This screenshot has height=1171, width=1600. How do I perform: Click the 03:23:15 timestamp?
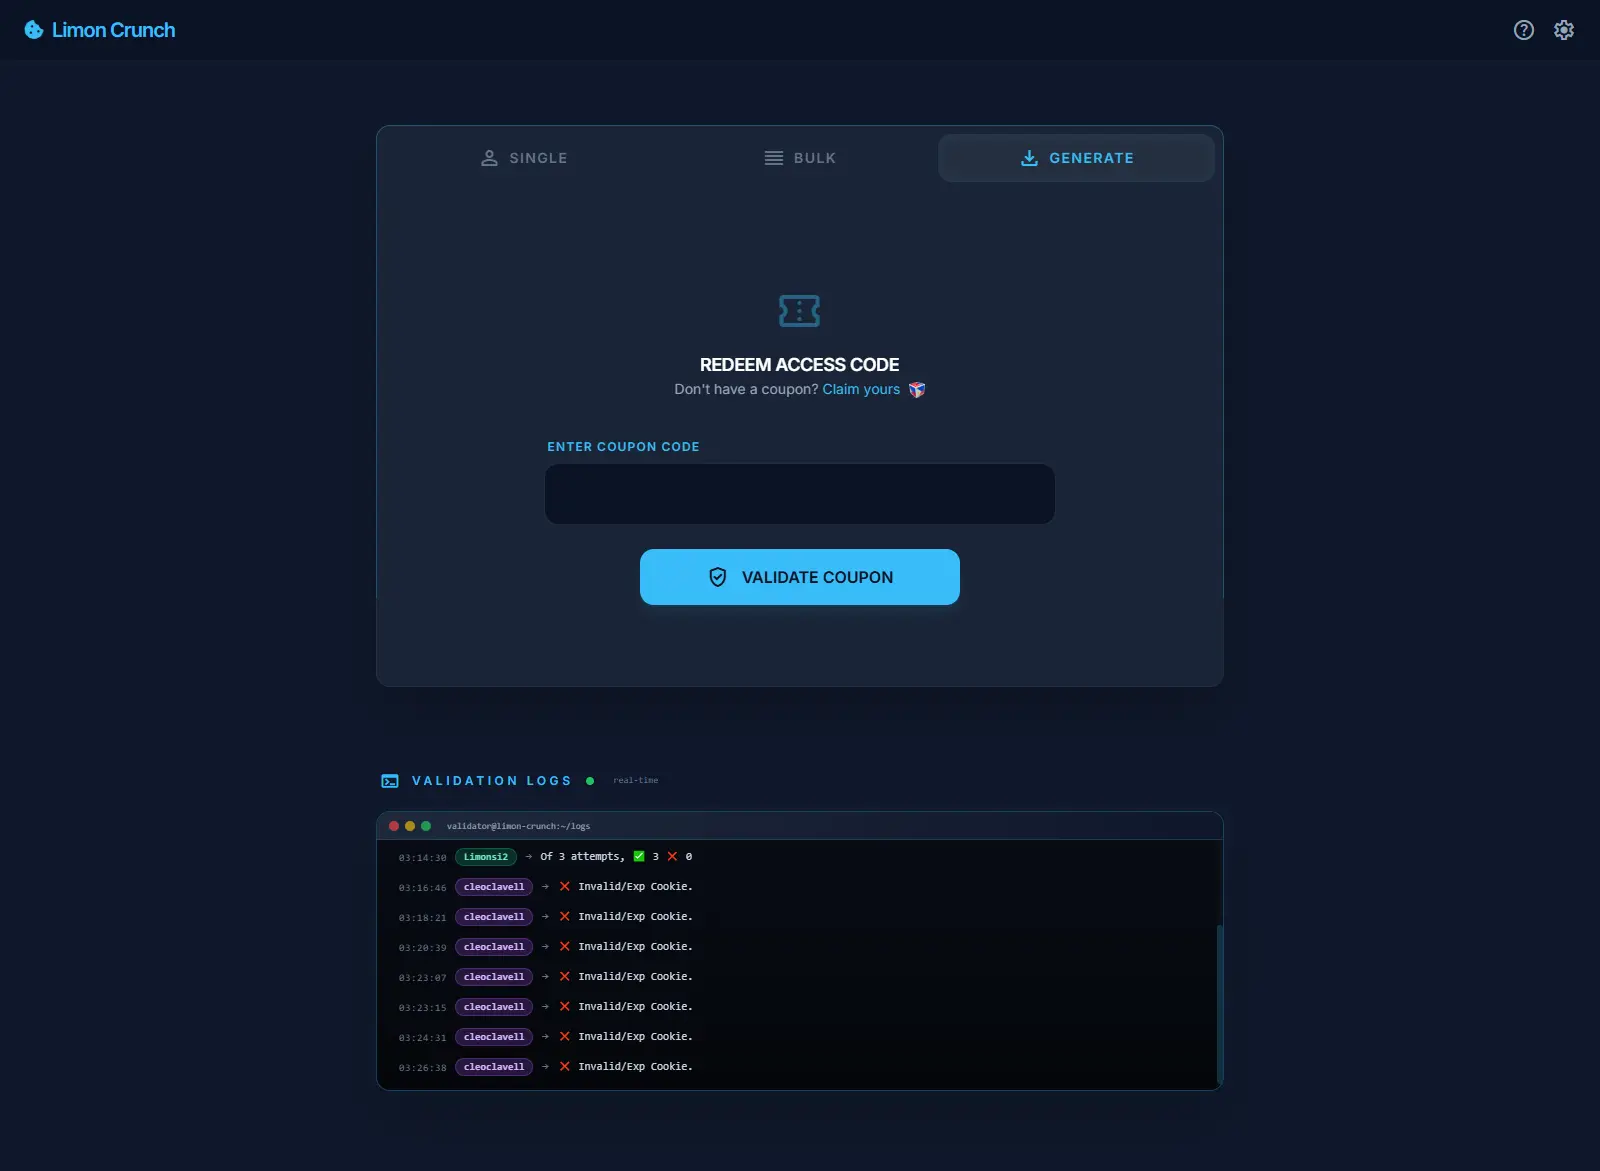(423, 1008)
